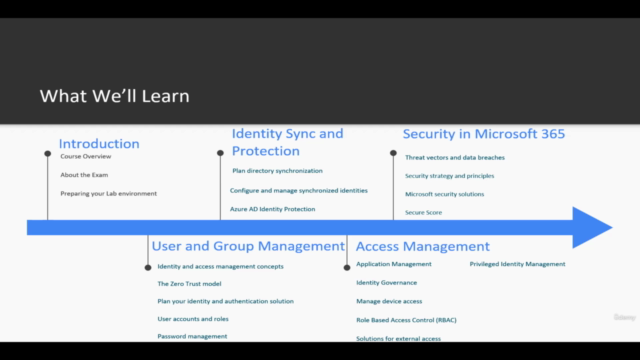The width and height of the screenshot is (640, 360).
Task: Click 'Configure and manage synchronized identities'
Action: coord(299,191)
